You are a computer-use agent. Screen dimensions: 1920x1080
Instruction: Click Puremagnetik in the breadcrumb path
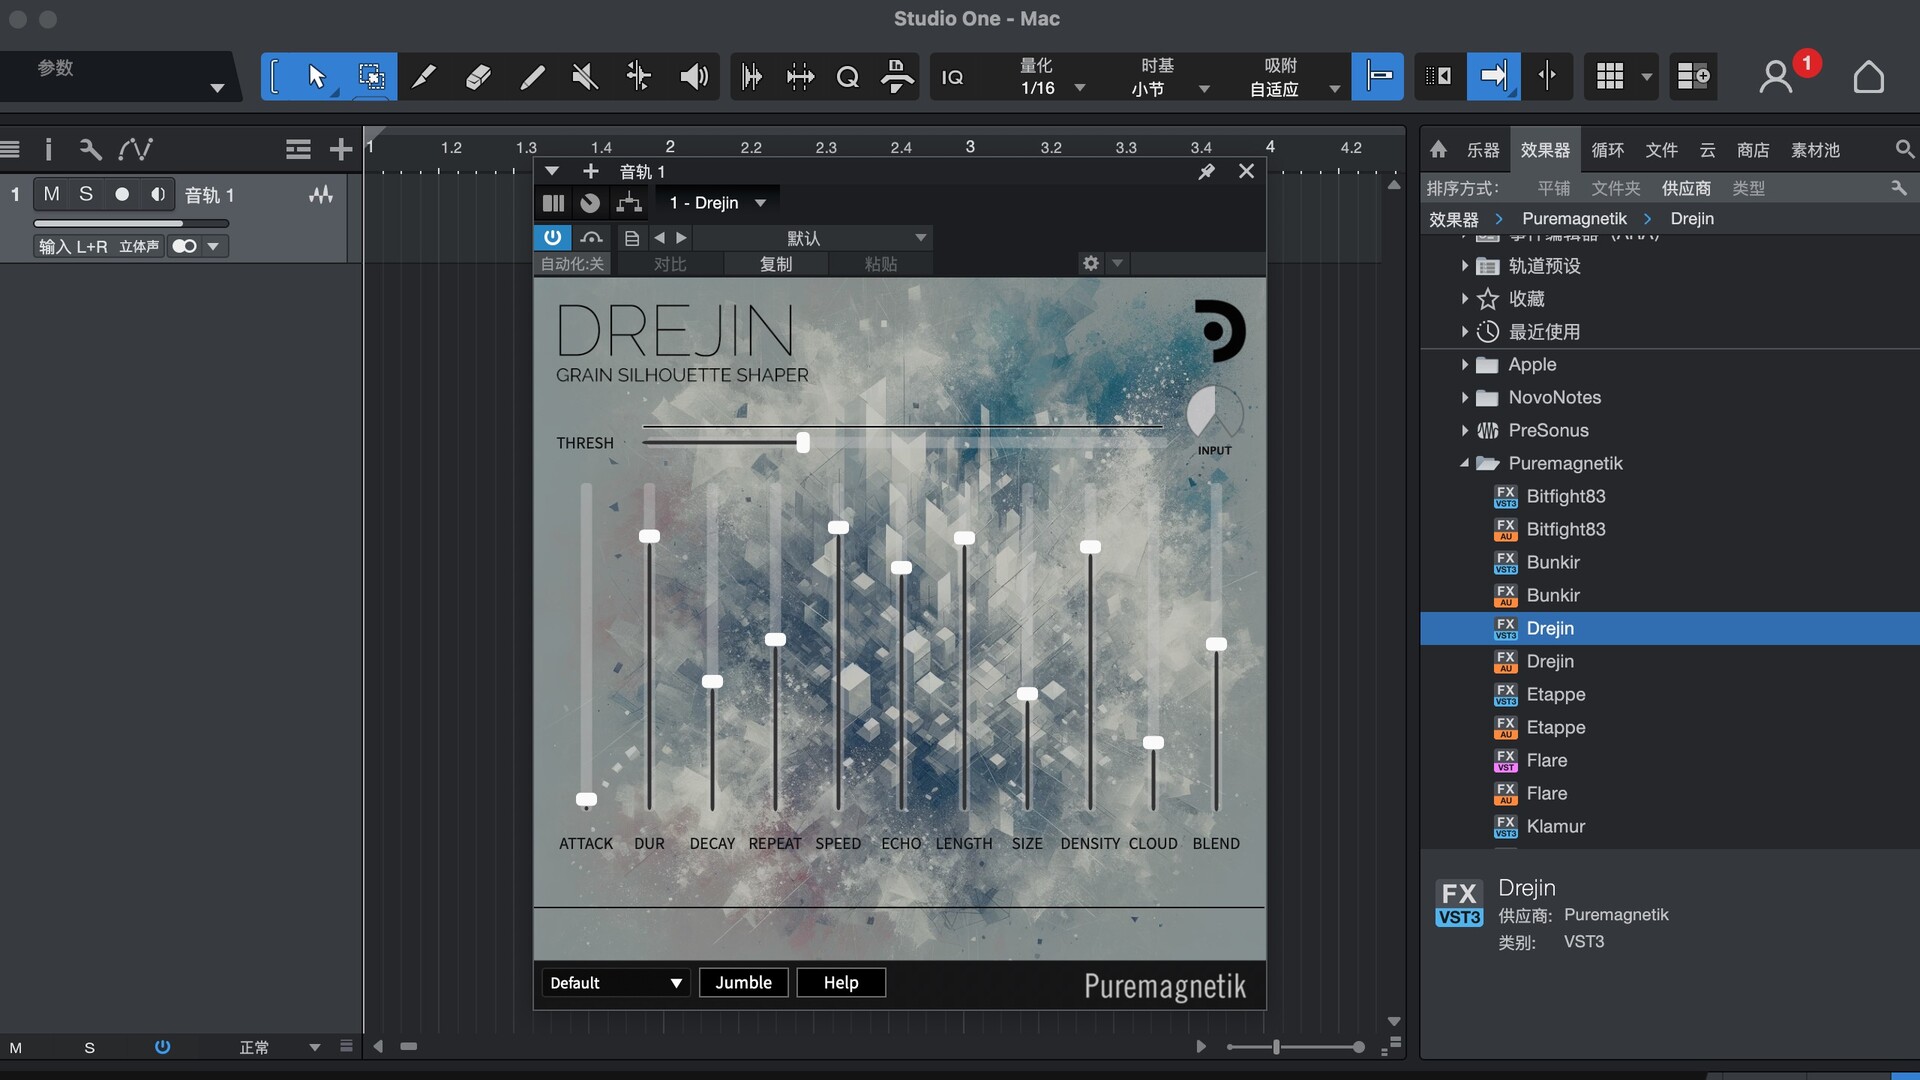tap(1574, 219)
